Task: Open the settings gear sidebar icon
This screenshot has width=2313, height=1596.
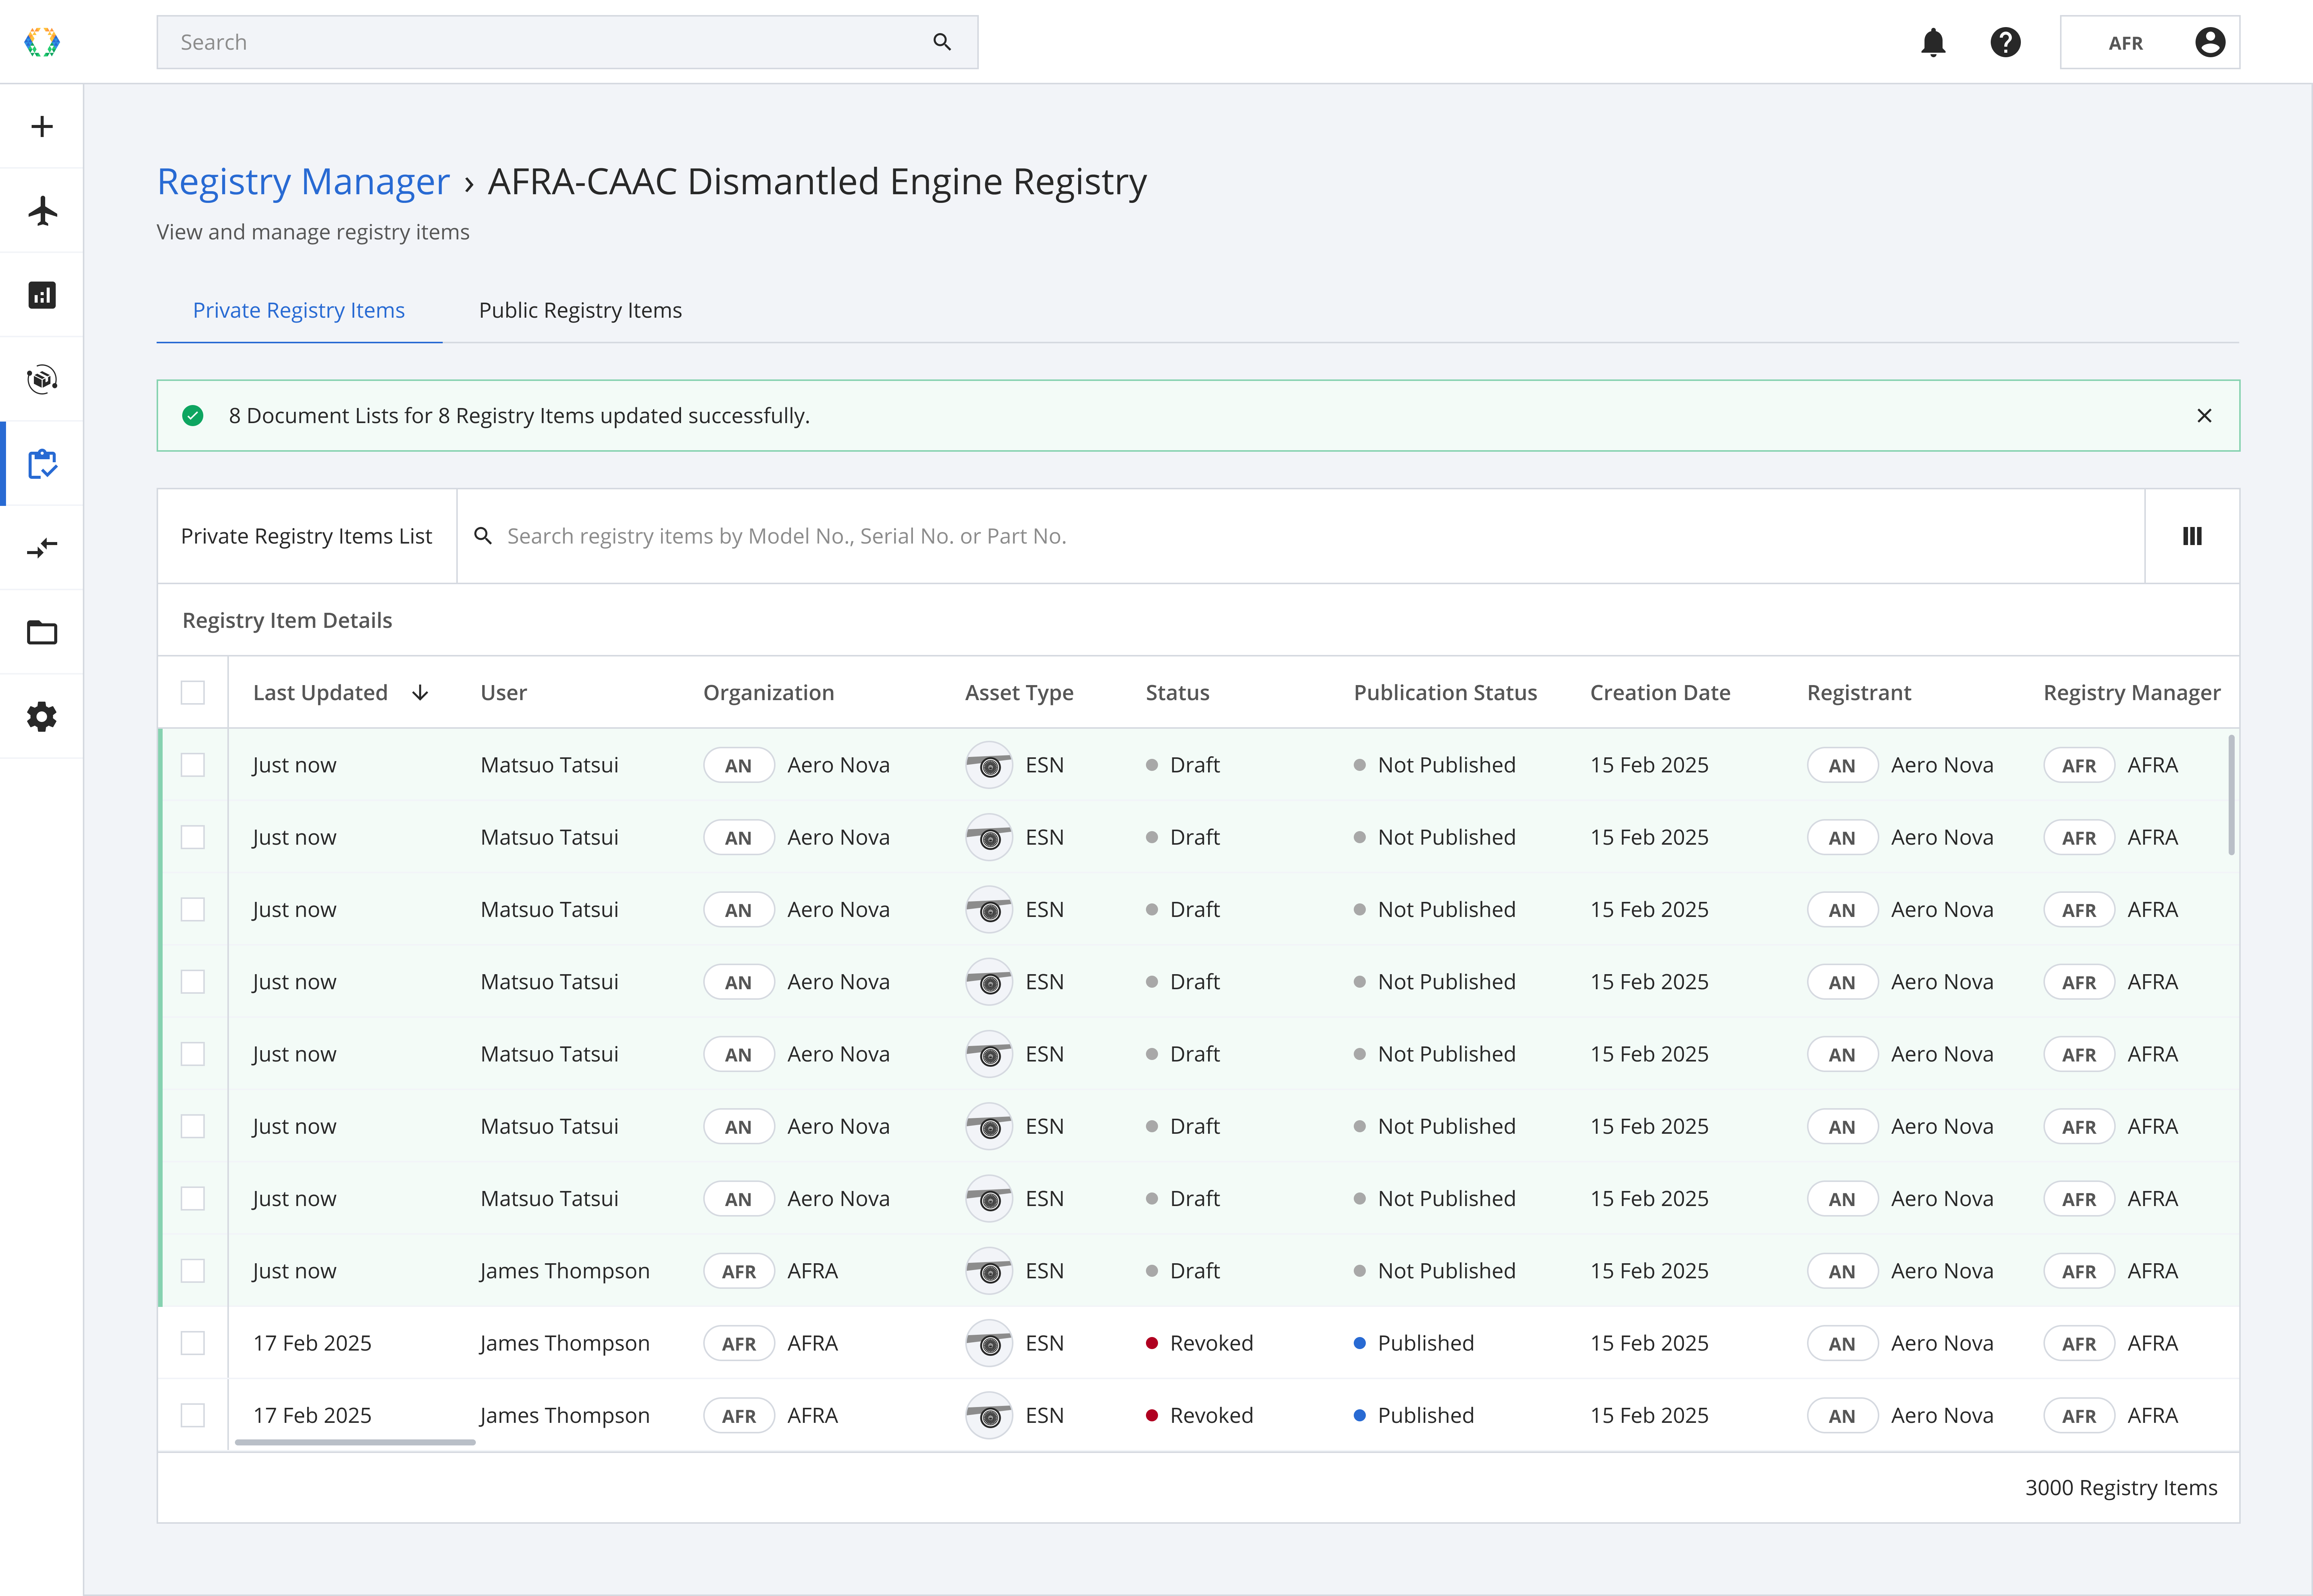Action: 42,717
